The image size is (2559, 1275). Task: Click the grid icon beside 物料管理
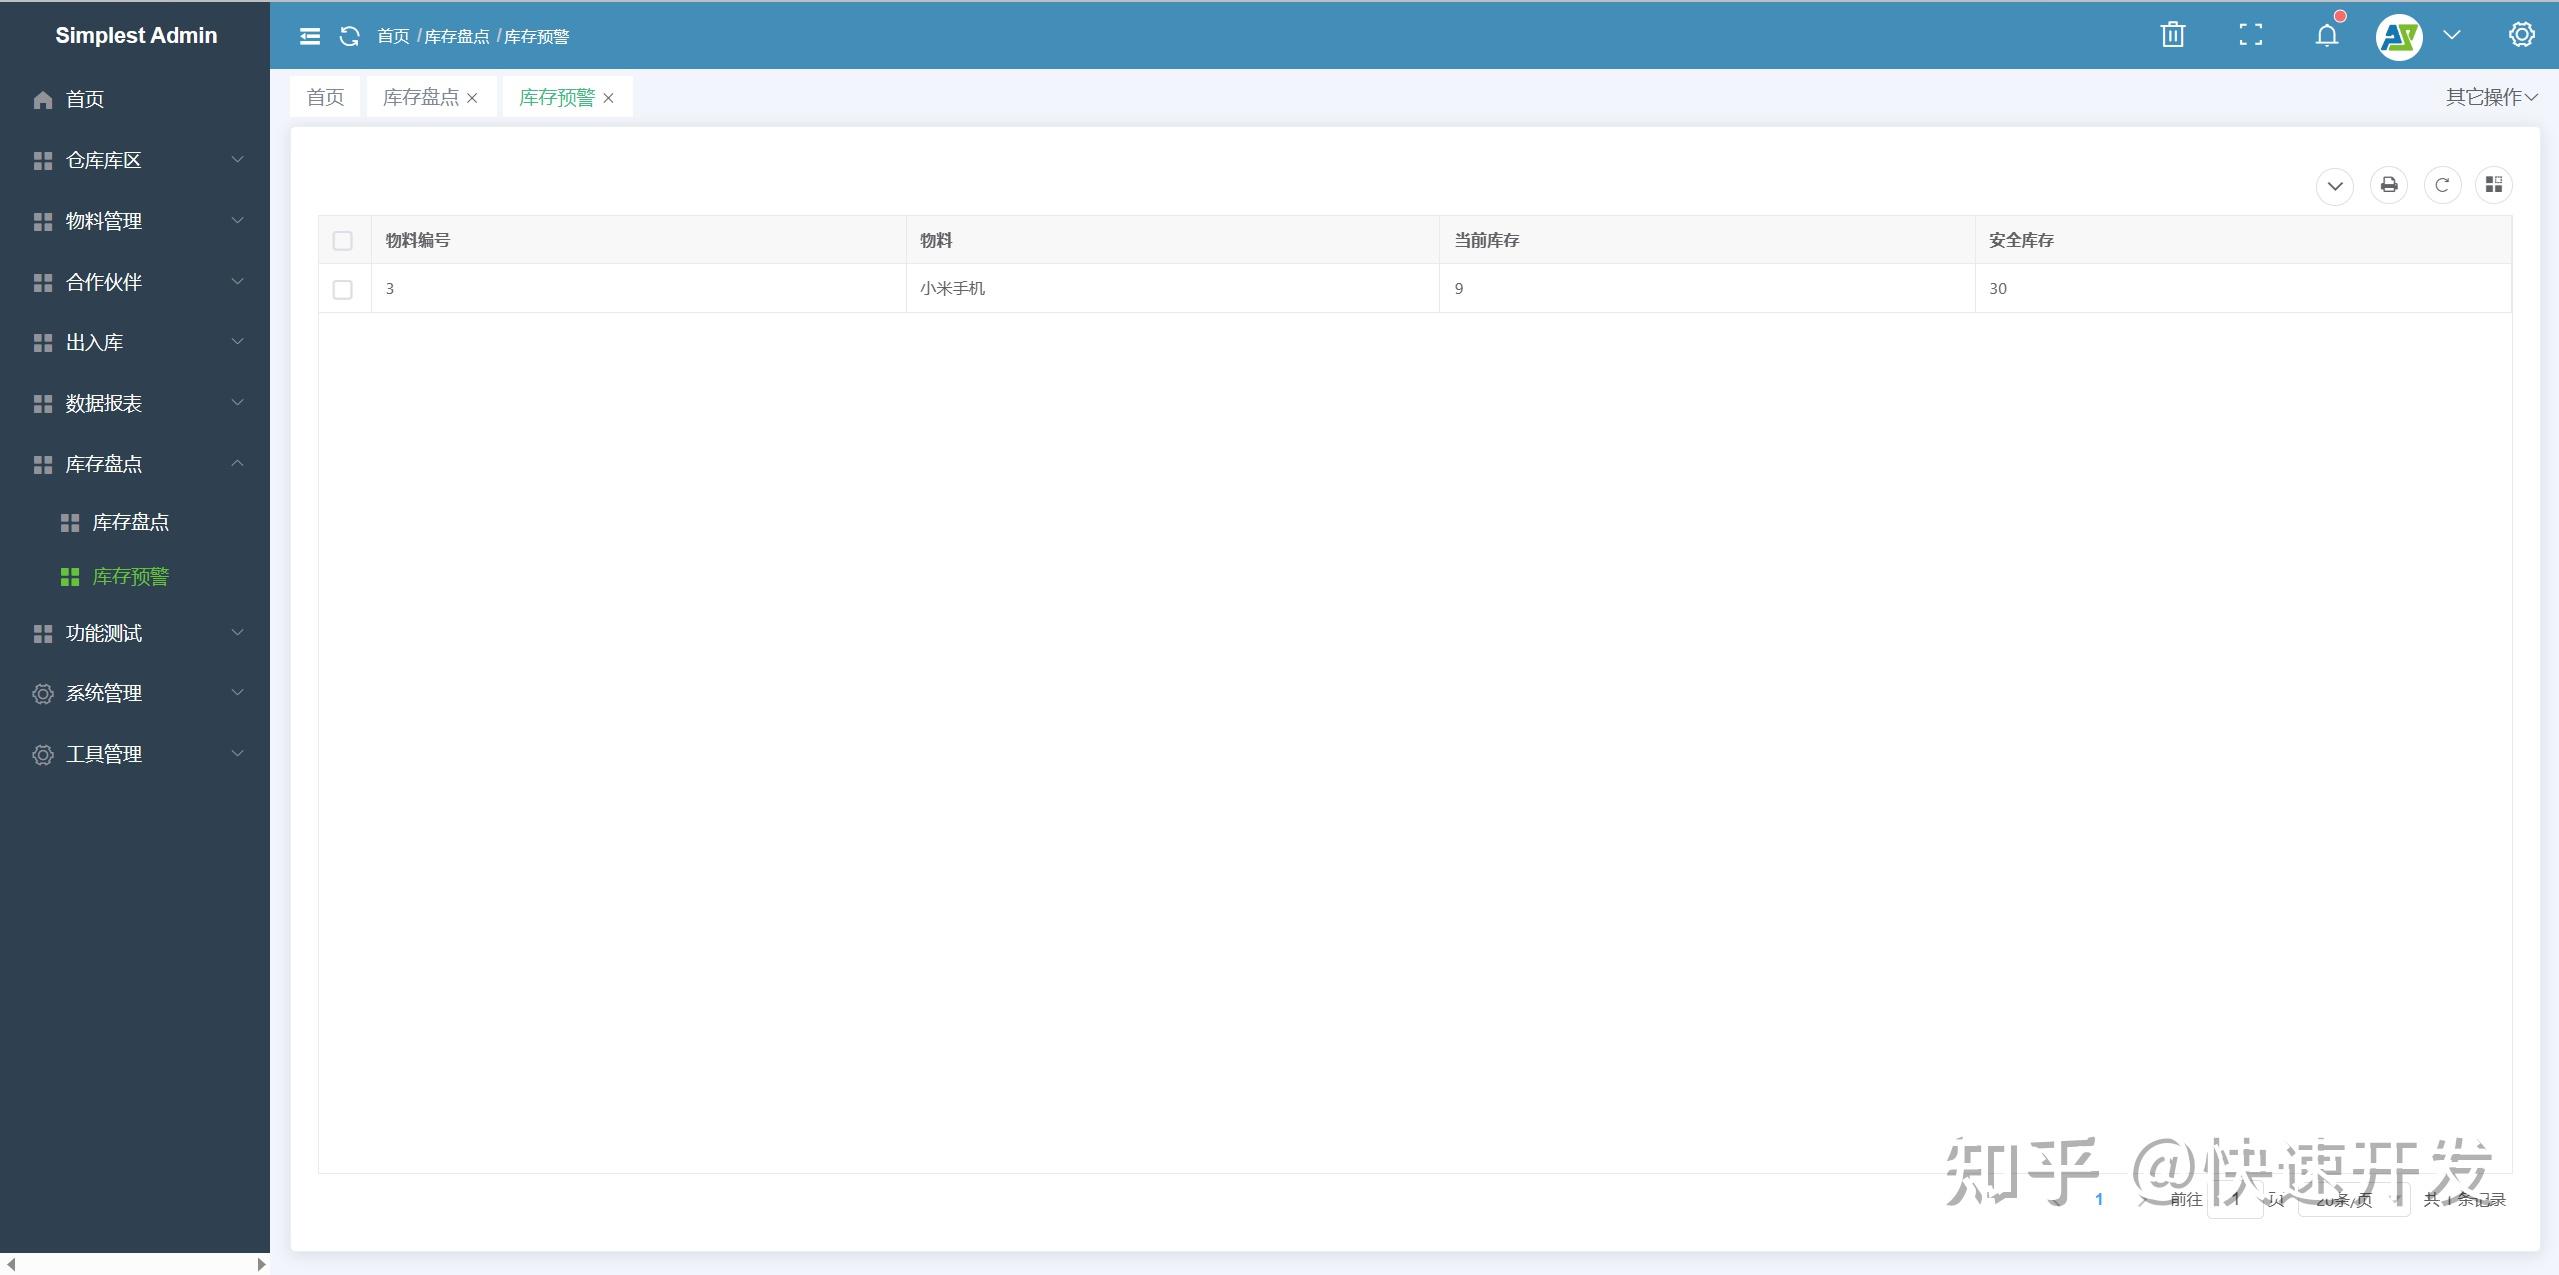click(42, 222)
